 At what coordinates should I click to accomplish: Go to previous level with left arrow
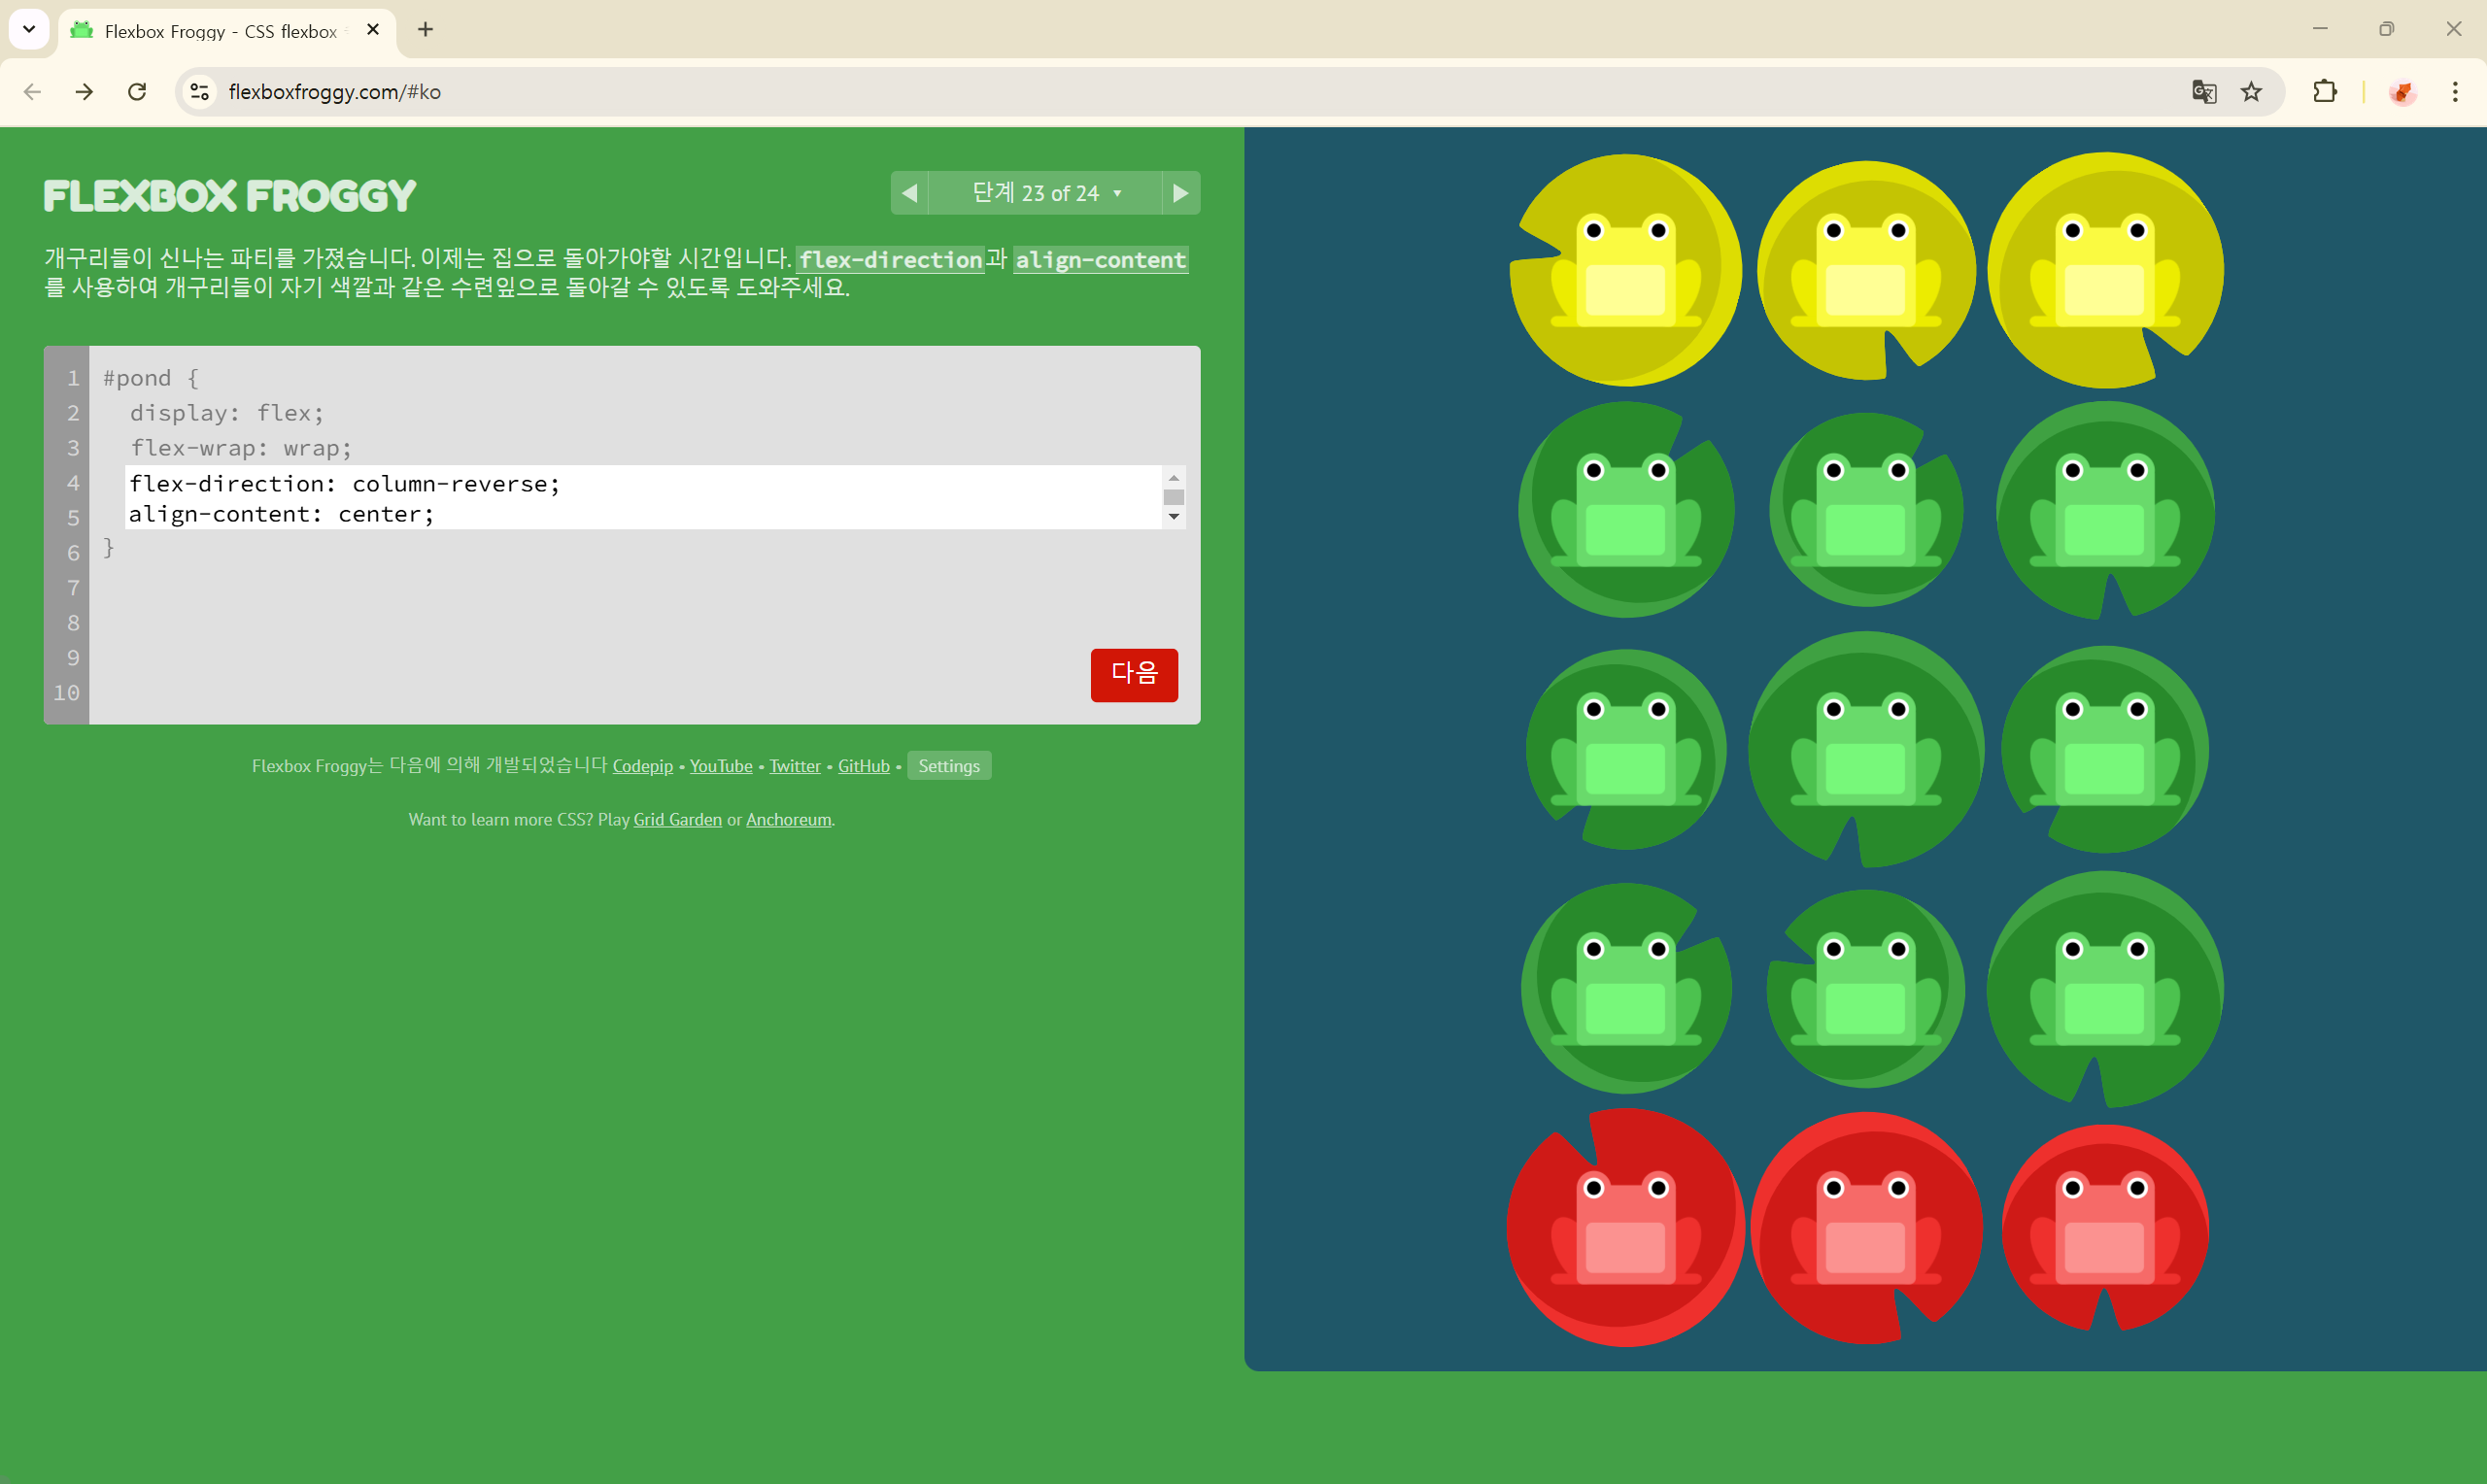909,193
